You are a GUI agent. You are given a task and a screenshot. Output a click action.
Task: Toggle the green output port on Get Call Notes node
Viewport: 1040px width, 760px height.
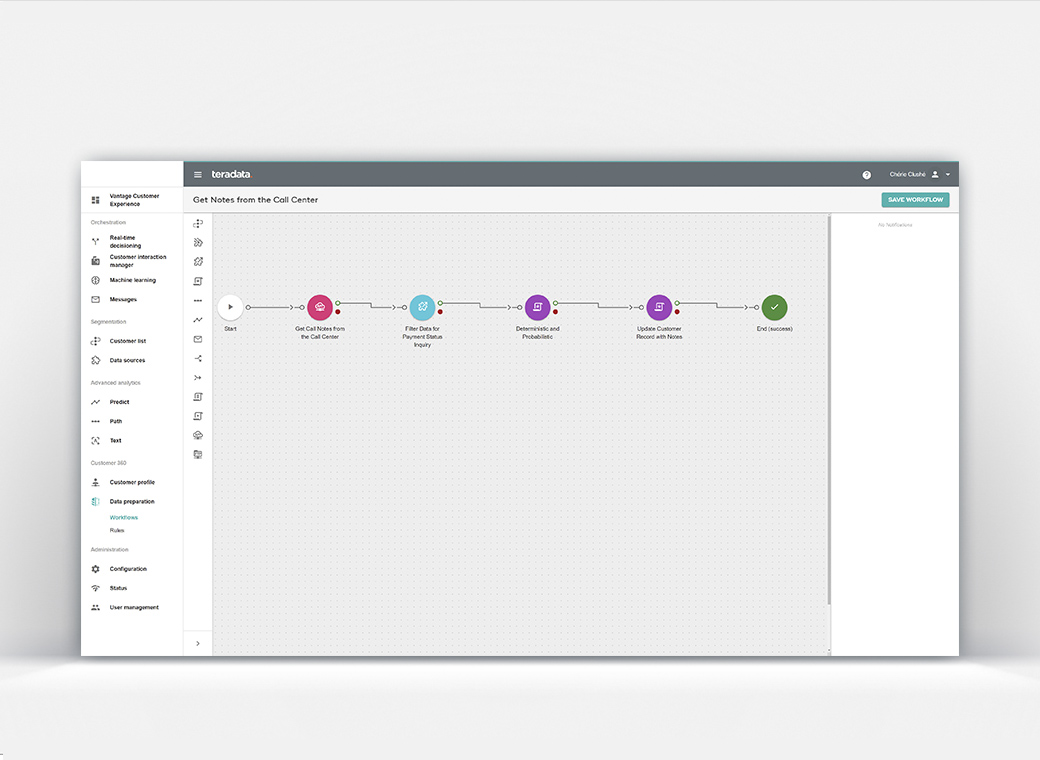[x=338, y=303]
